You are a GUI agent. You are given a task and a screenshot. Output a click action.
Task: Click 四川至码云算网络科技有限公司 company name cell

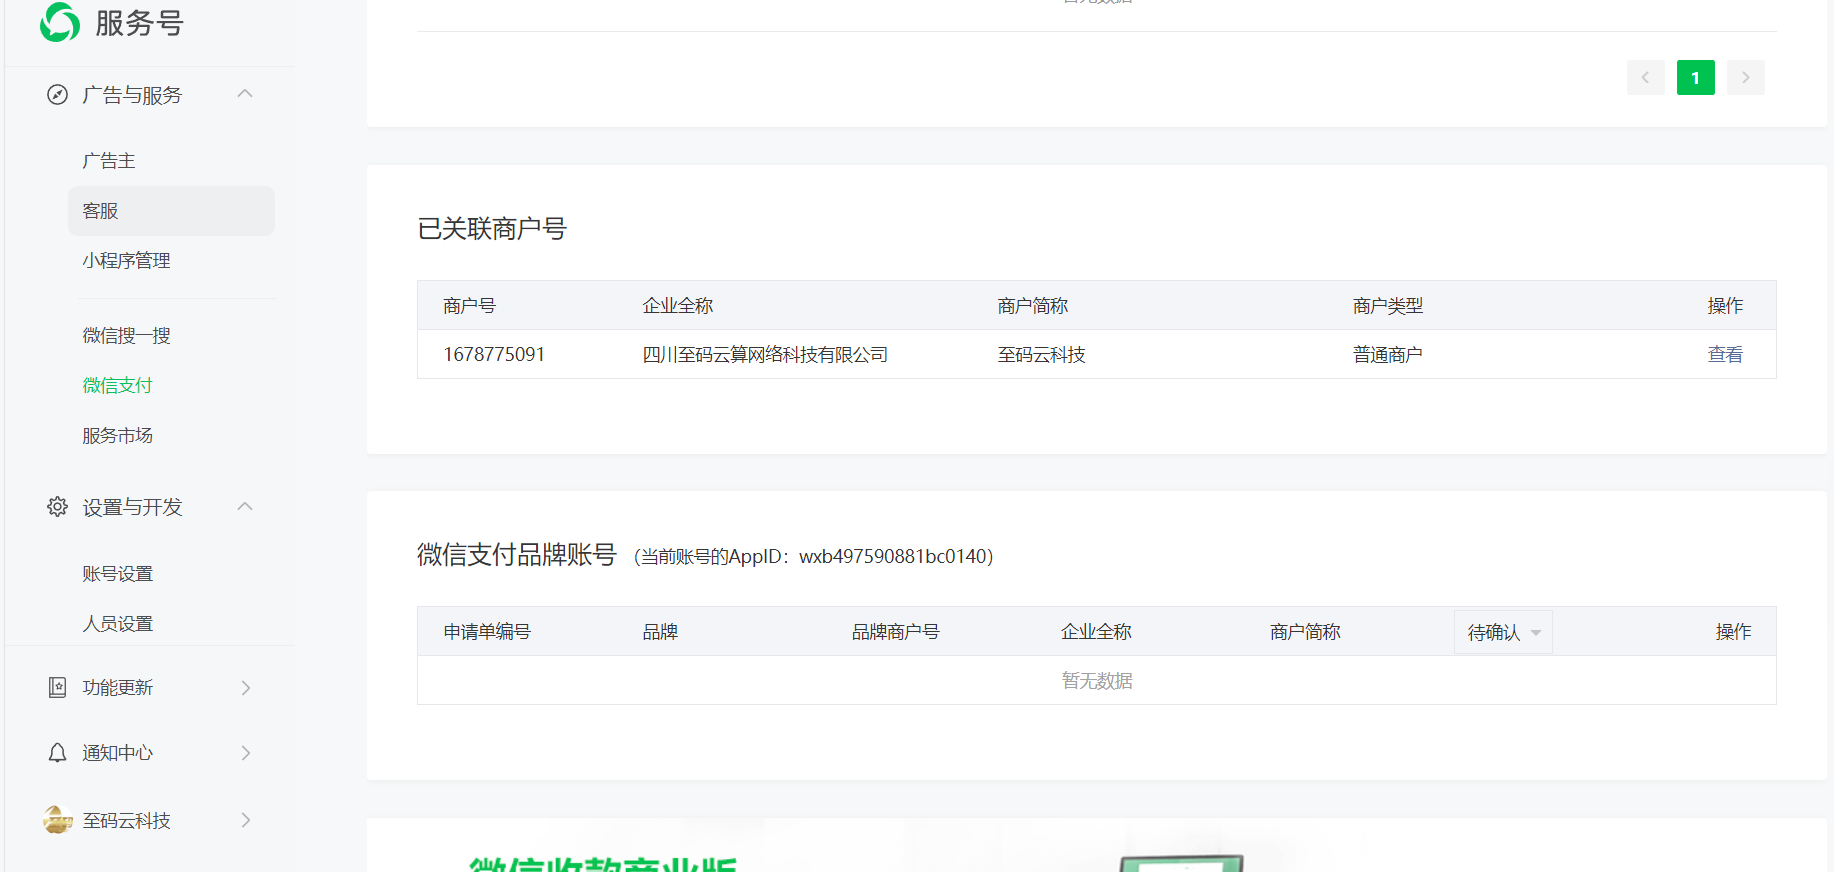(765, 355)
